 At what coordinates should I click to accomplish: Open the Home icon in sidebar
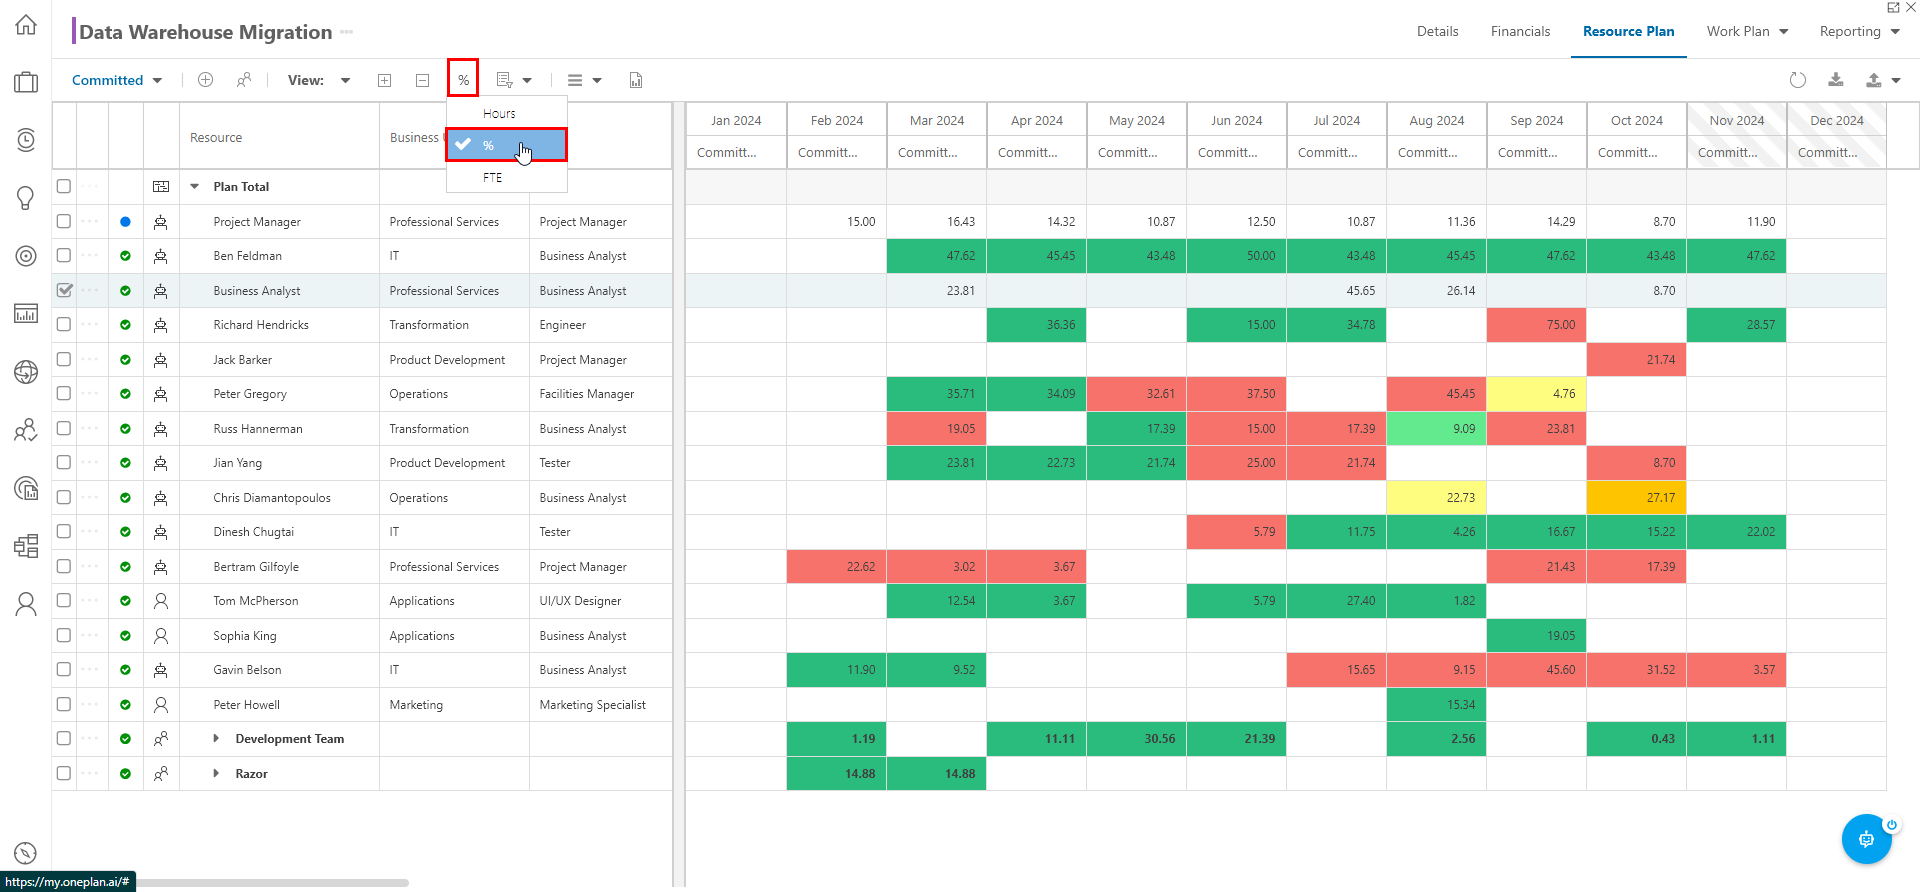point(26,25)
